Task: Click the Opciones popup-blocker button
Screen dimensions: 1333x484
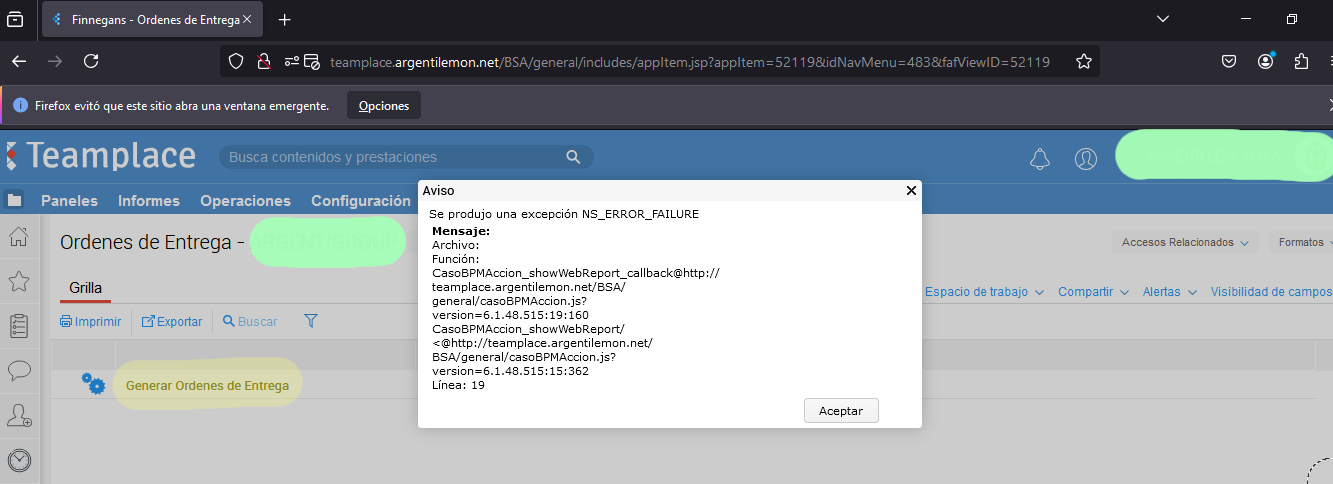Action: pyautogui.click(x=383, y=105)
